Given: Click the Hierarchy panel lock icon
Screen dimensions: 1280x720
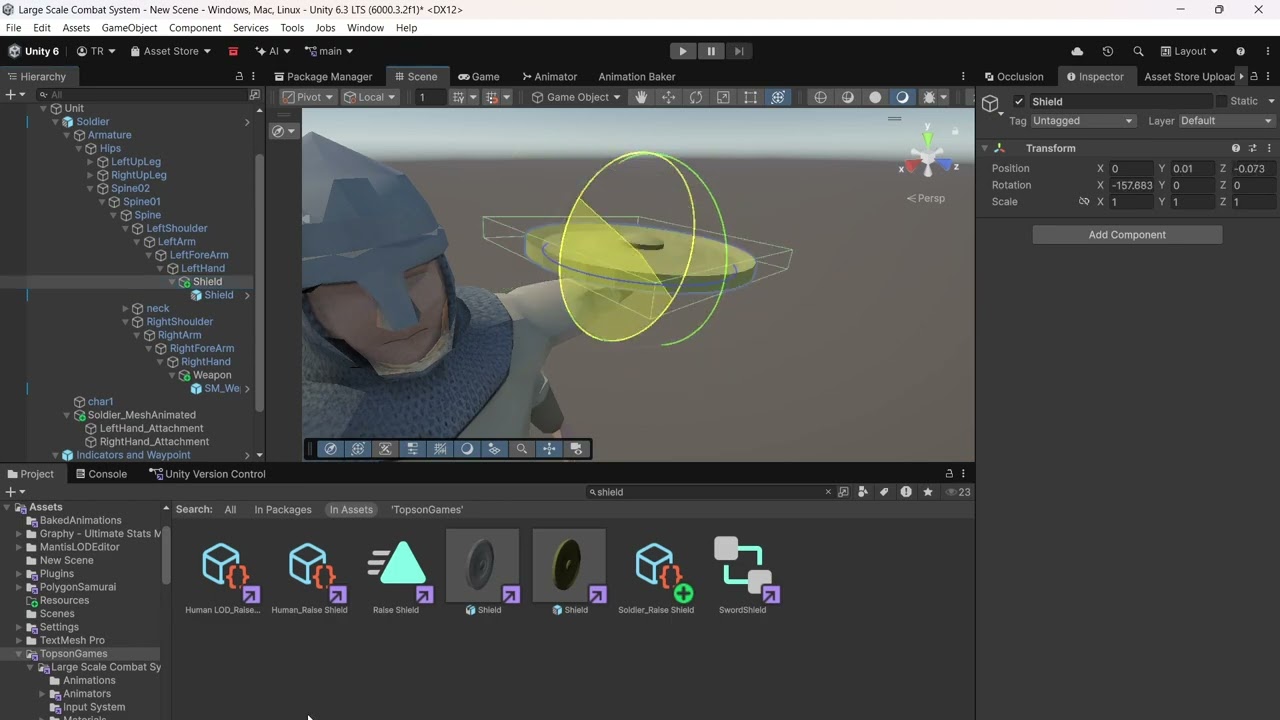Looking at the screenshot, I should [239, 76].
